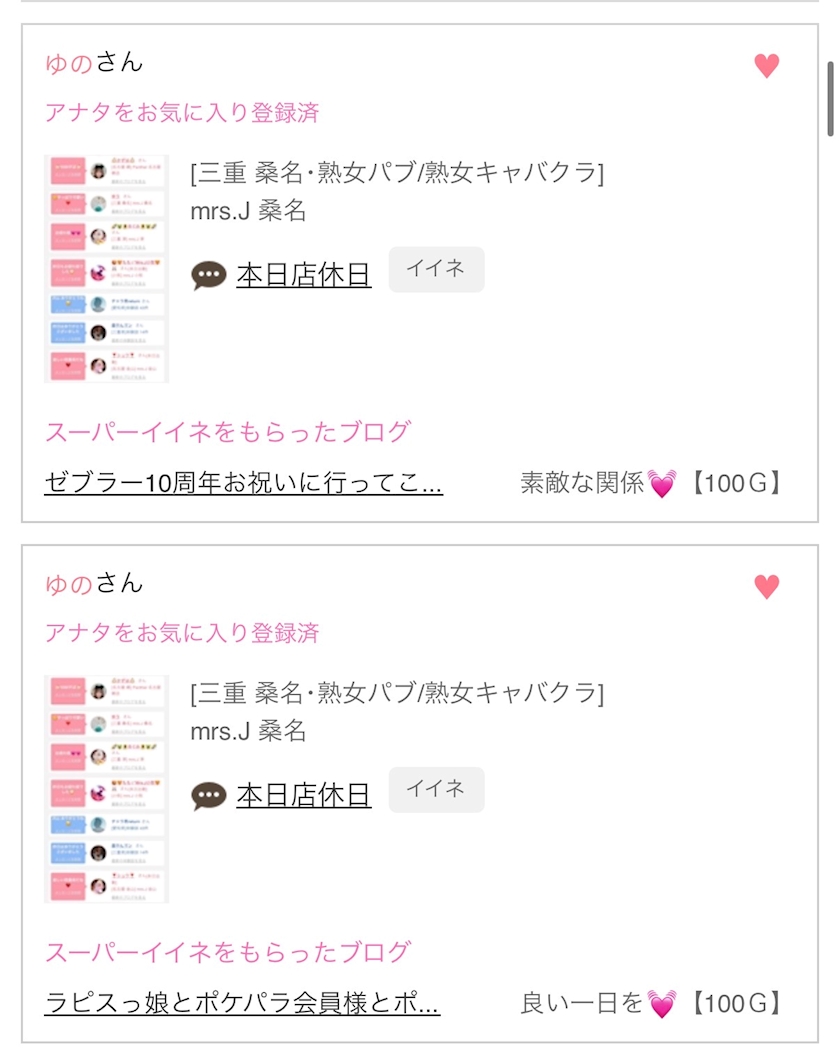Open the profile thumbnail in the ゼブラー10周年 card
The image size is (840, 1056).
[x=106, y=268]
